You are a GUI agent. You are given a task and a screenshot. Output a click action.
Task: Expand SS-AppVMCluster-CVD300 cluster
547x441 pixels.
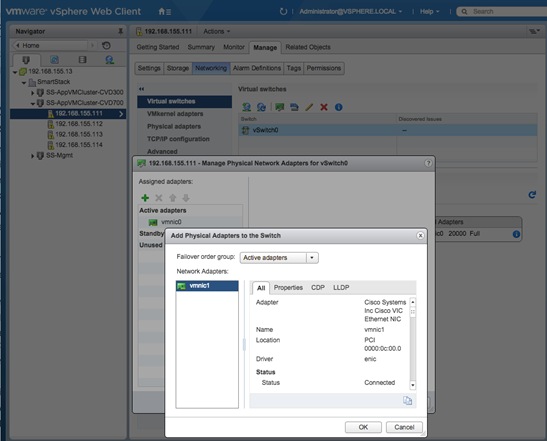tap(32, 93)
